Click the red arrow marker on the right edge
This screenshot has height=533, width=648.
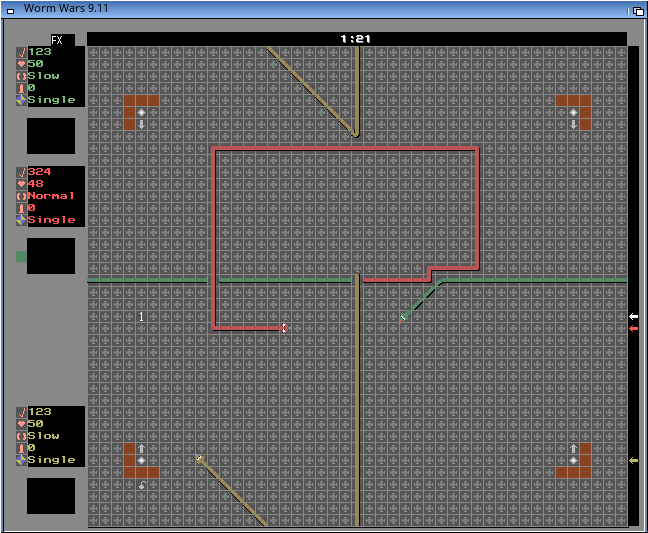(x=633, y=328)
